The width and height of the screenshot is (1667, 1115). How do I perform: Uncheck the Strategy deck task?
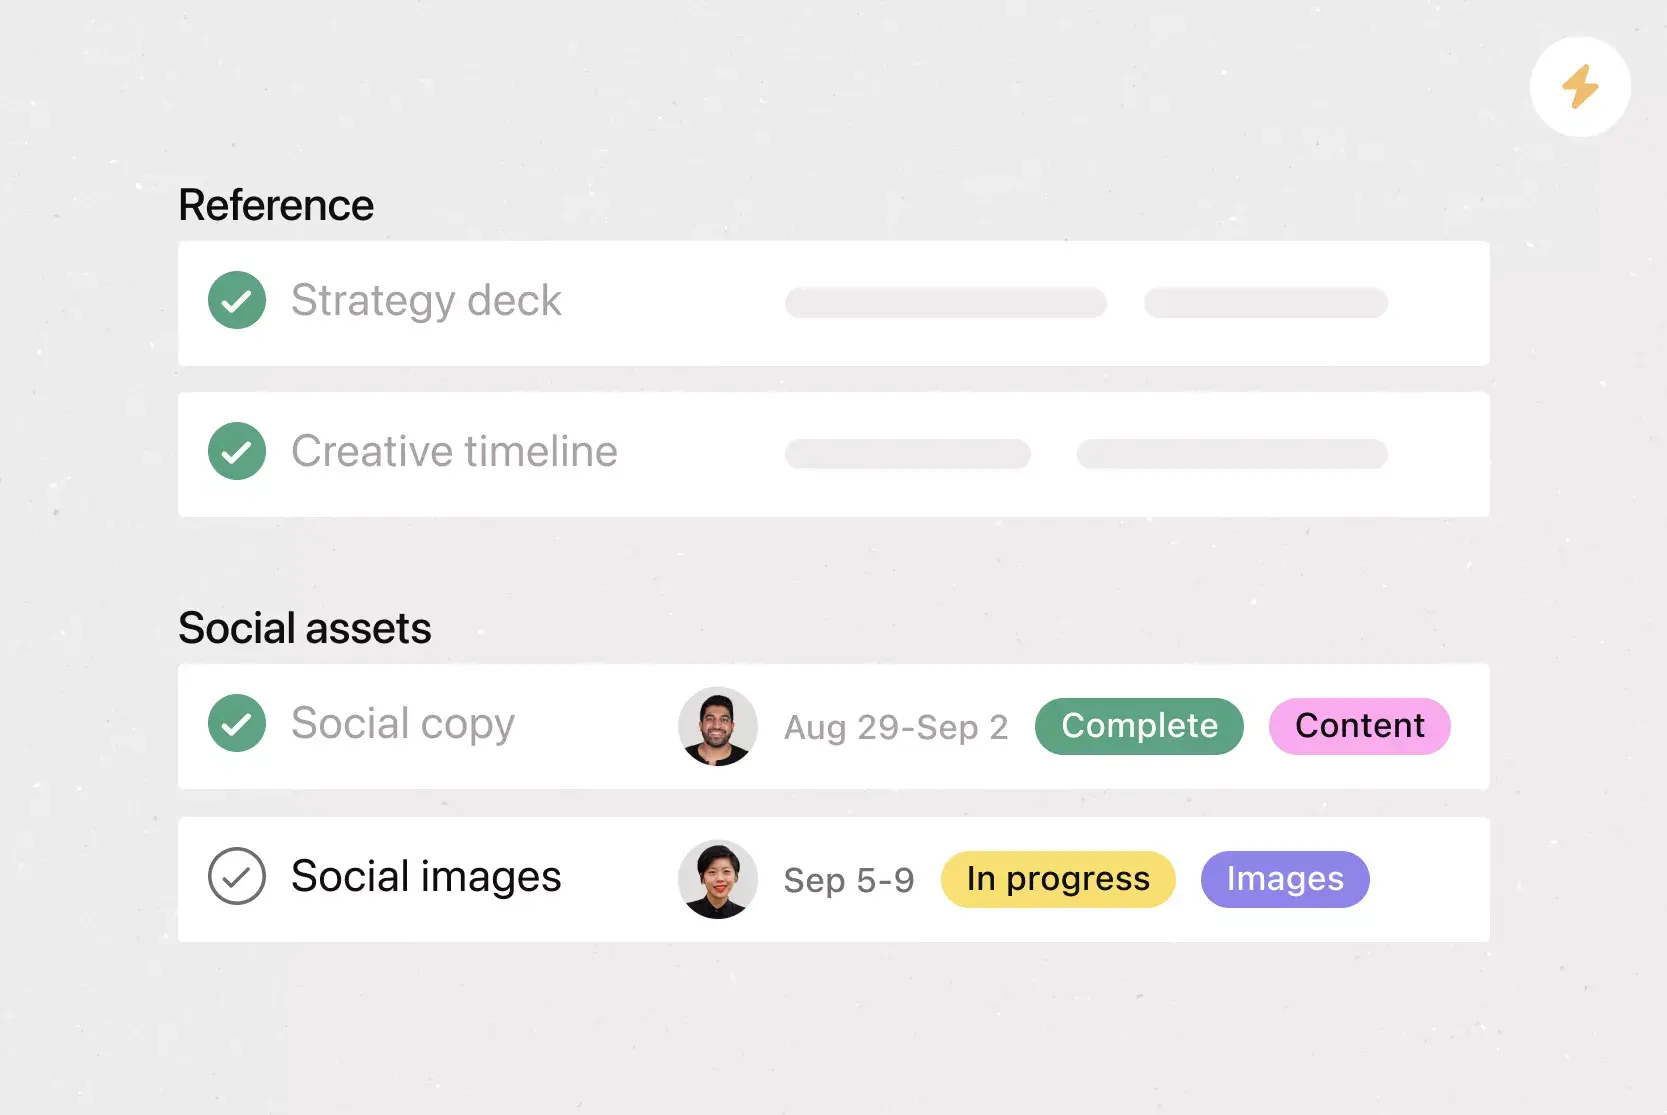[x=237, y=300]
